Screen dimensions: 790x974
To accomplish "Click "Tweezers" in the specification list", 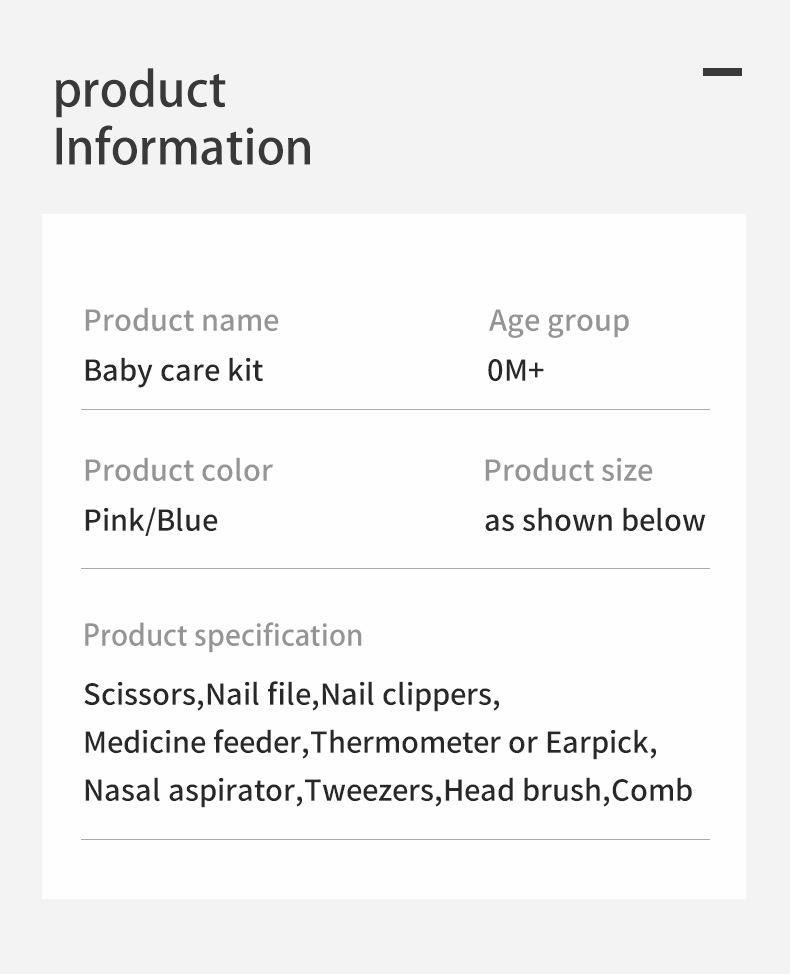I will tap(370, 790).
